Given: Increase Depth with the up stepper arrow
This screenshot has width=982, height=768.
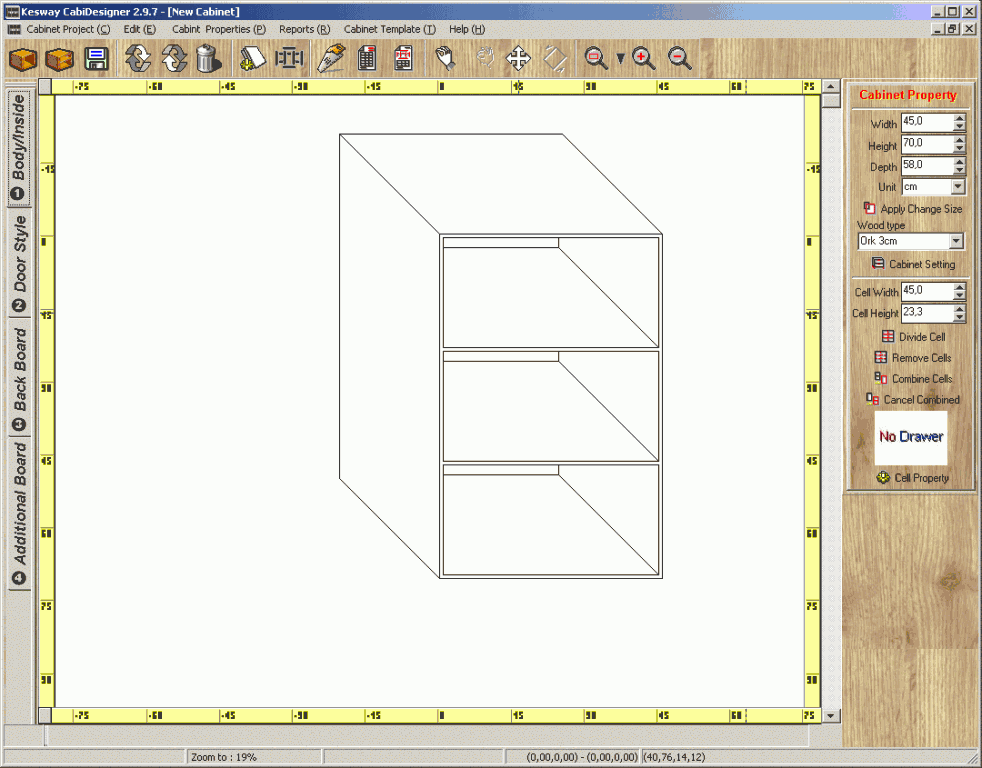Looking at the screenshot, I should pos(959,161).
